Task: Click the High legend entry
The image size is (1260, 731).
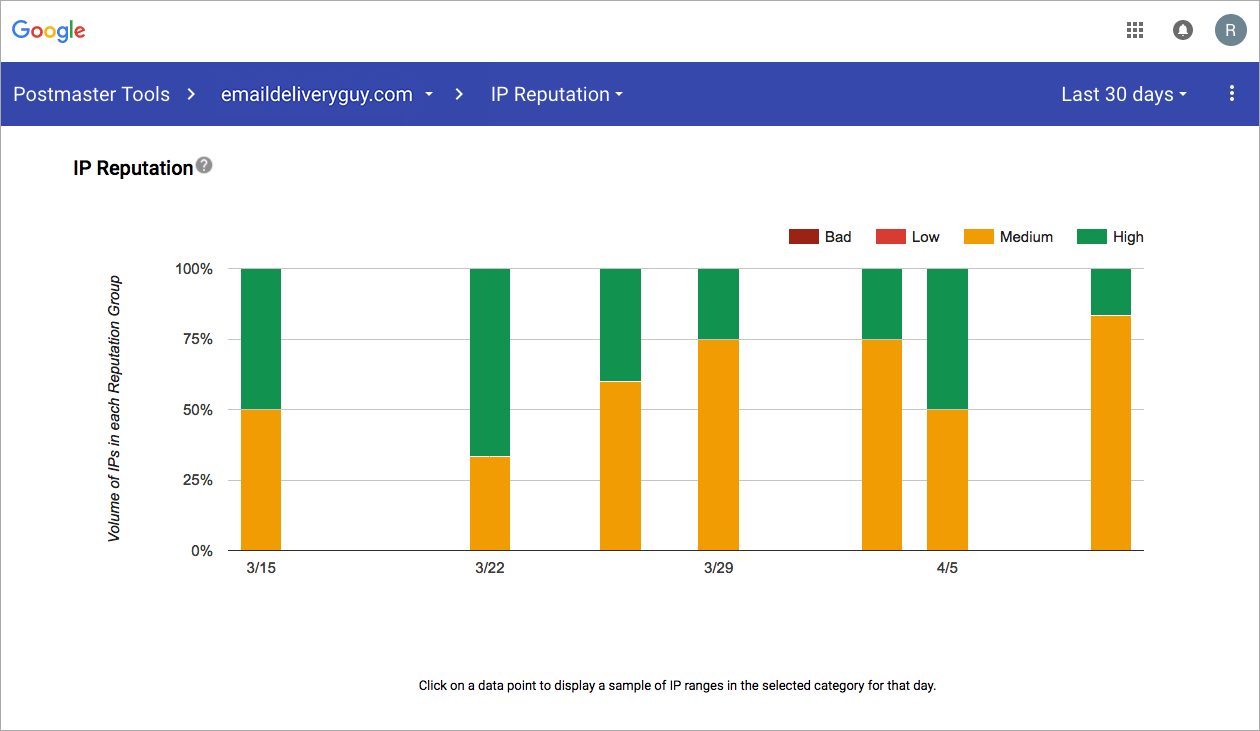Action: [x=1110, y=237]
